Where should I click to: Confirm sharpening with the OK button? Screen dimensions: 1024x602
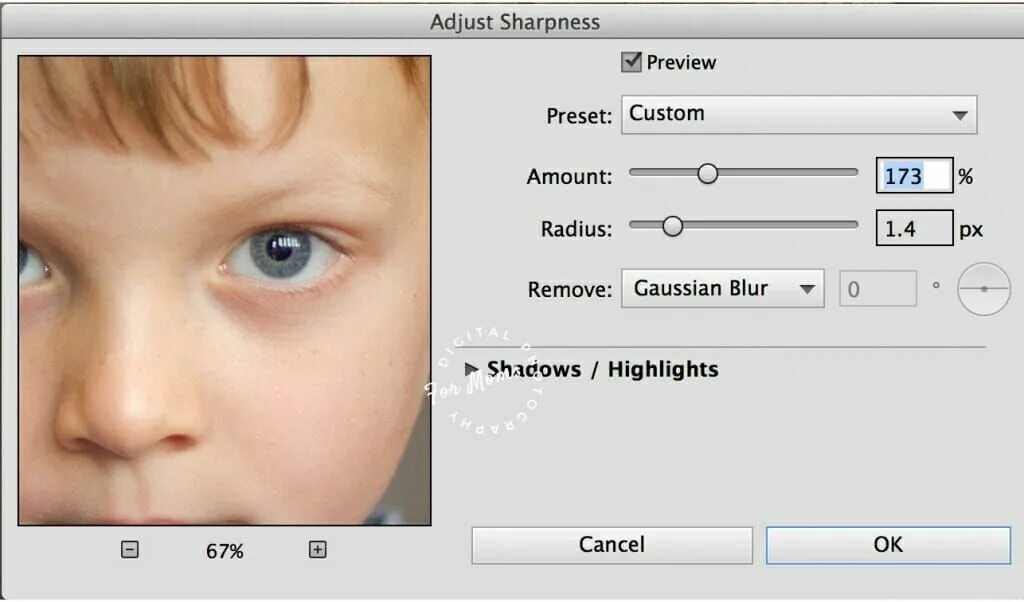(x=888, y=545)
